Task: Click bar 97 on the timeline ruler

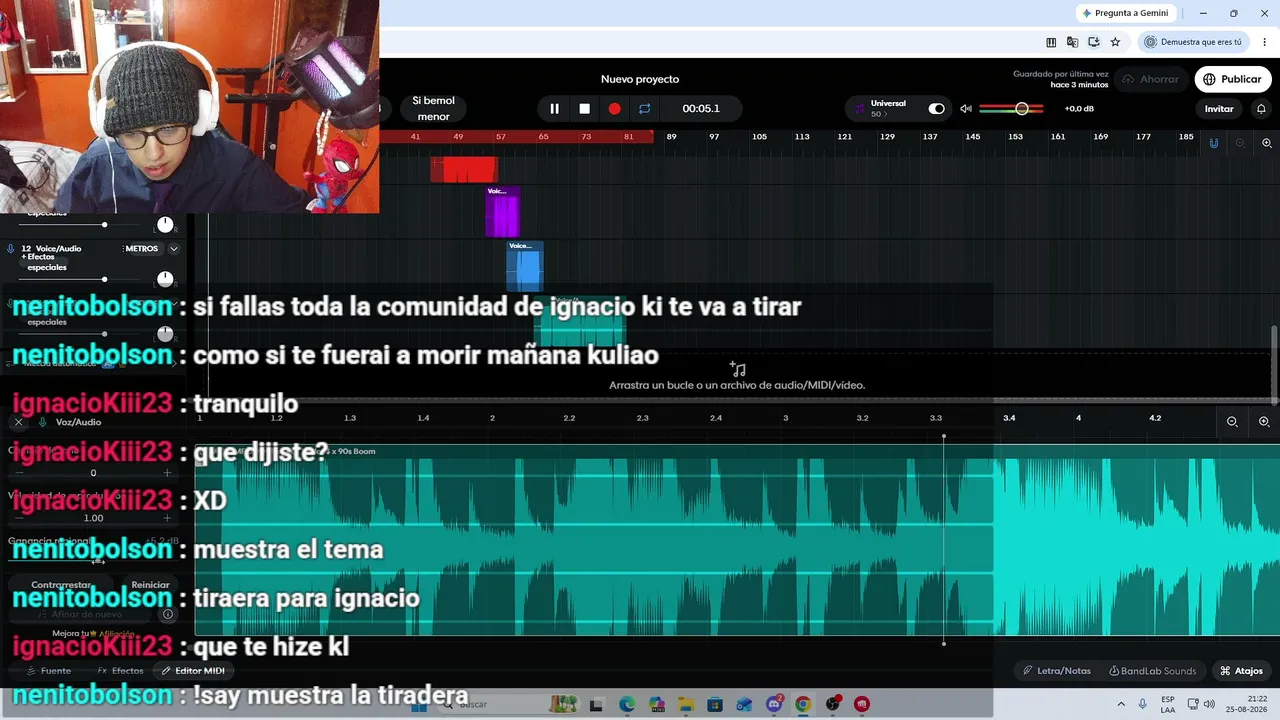Action: (x=714, y=137)
